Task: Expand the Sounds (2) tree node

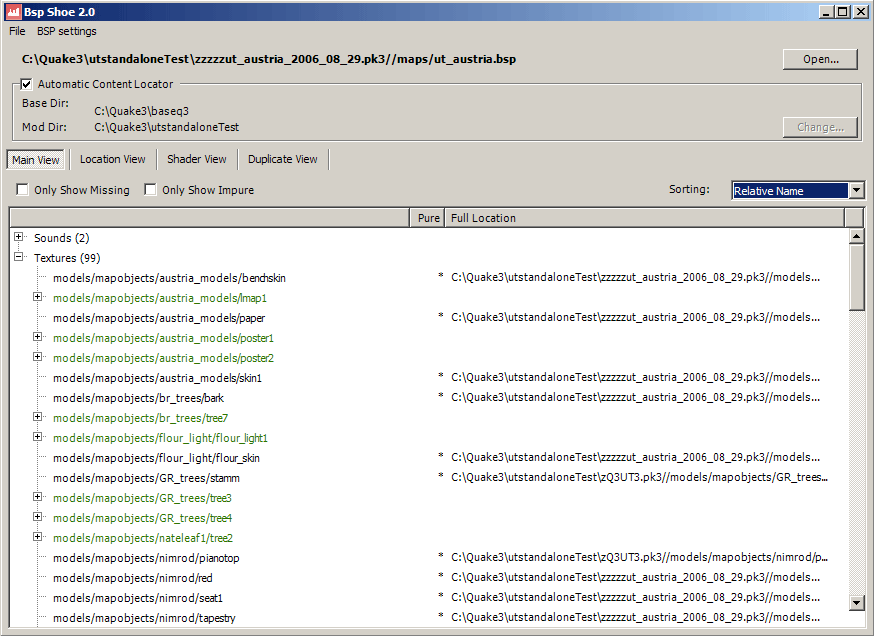Action: tap(19, 237)
